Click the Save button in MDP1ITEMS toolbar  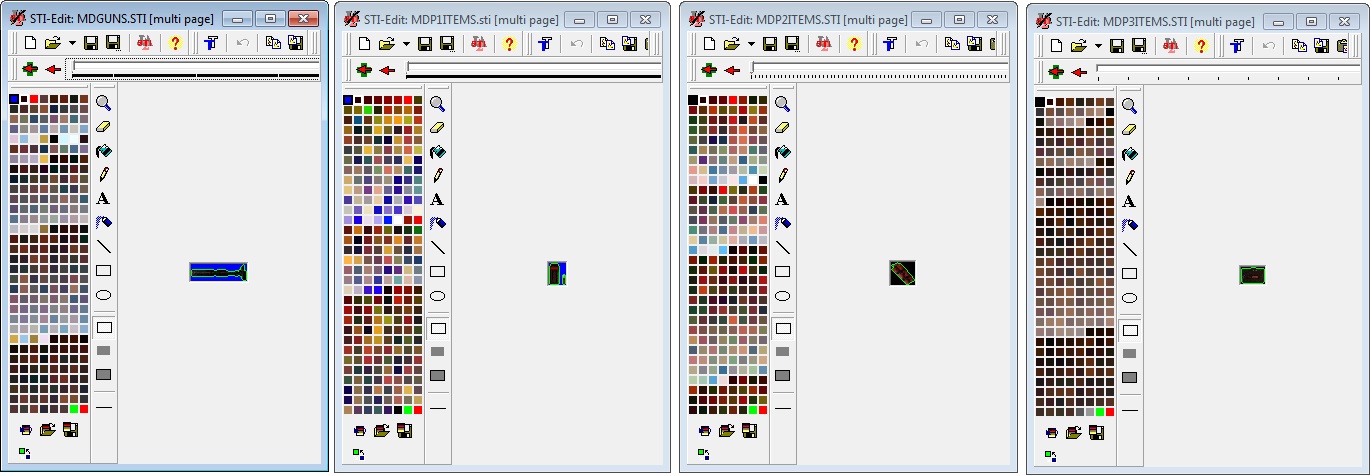424,43
